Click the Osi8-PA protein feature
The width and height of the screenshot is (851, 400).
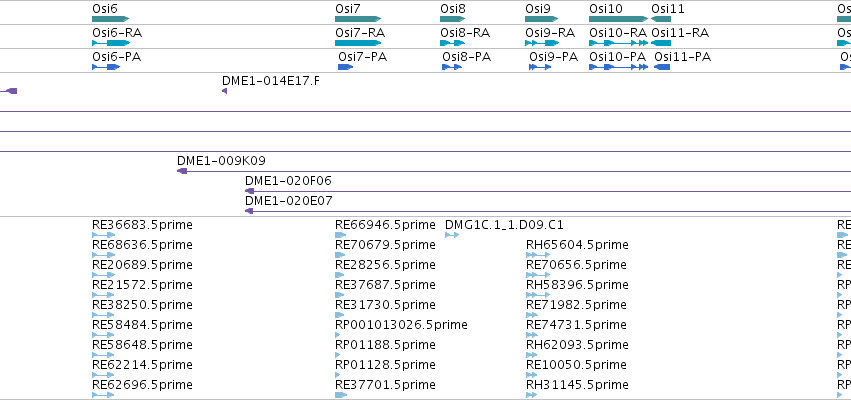[452, 67]
